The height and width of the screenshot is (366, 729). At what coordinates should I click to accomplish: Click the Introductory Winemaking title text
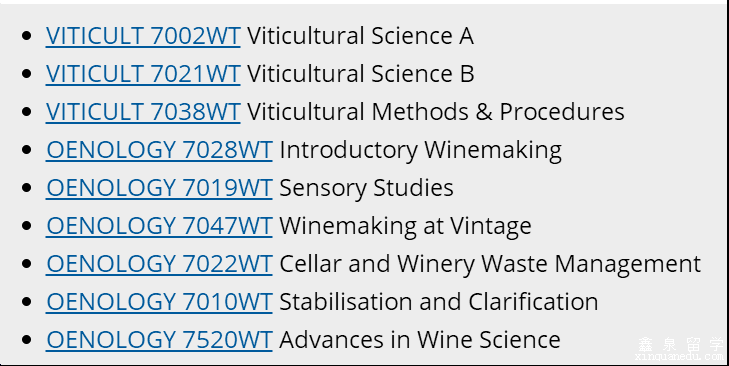click(421, 151)
